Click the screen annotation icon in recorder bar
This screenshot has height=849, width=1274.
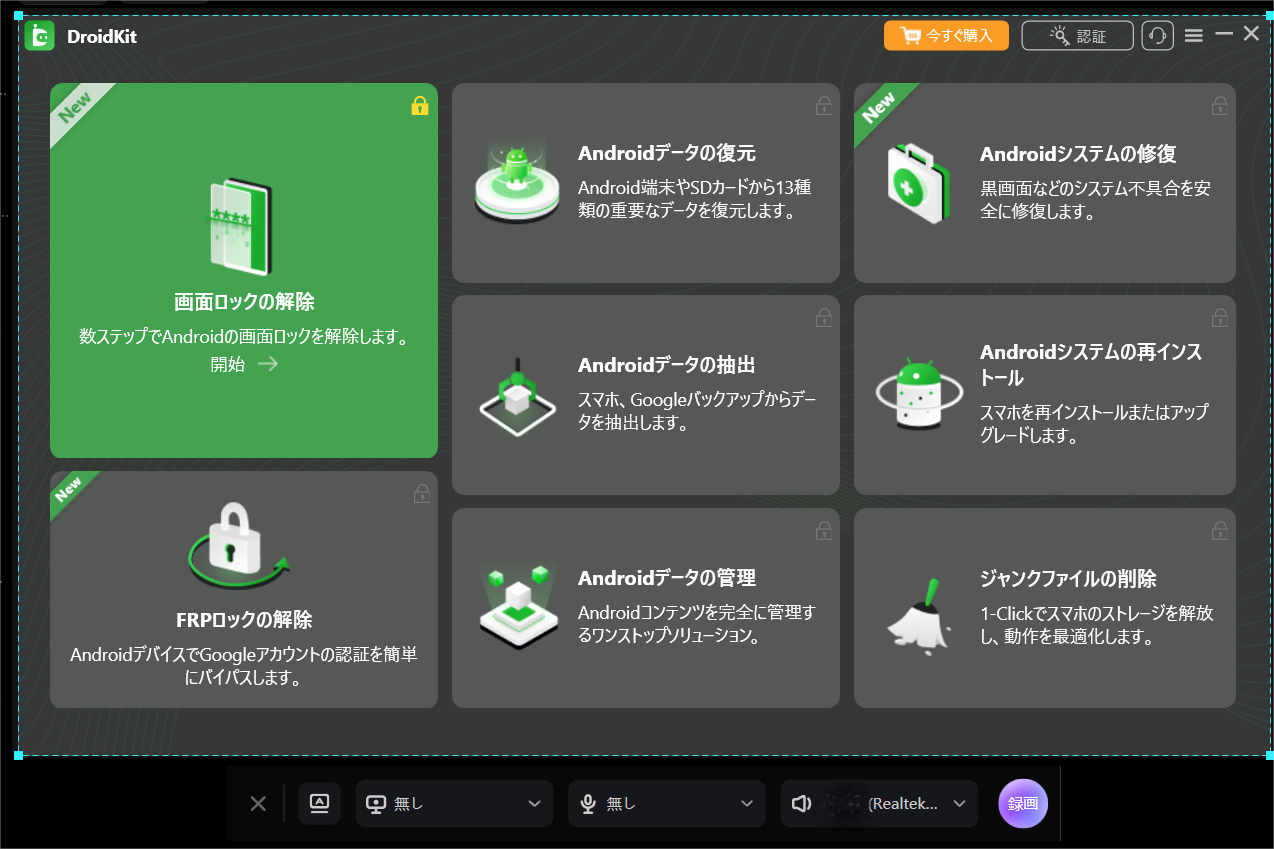[320, 803]
